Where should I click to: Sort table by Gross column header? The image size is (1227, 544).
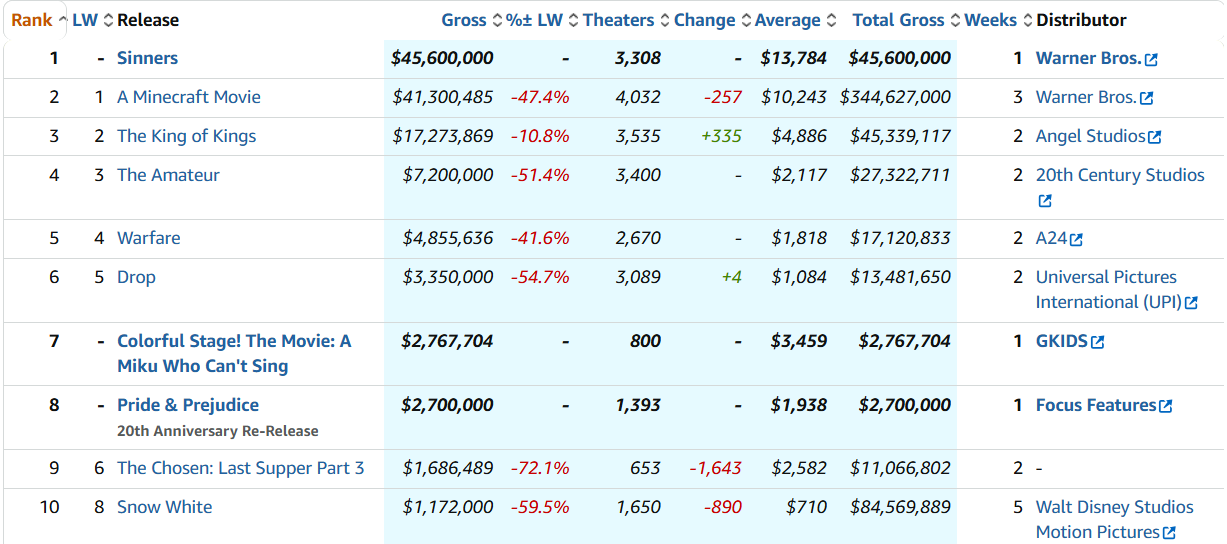coord(464,20)
